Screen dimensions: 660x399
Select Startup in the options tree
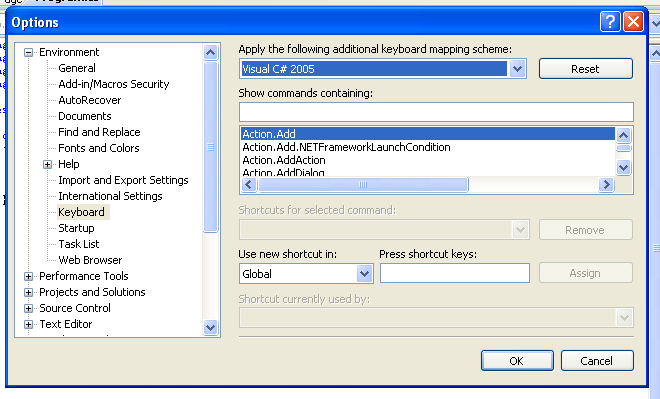tap(76, 228)
